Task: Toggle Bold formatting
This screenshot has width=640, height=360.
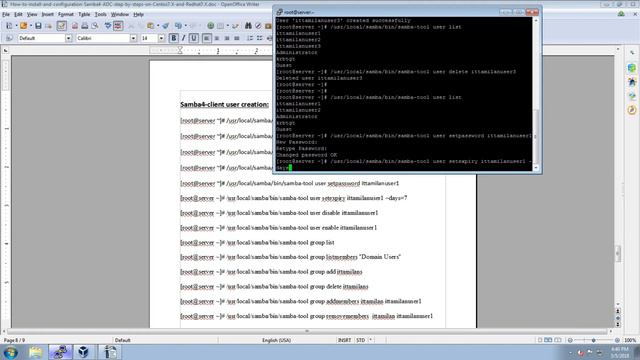Action: coord(173,38)
